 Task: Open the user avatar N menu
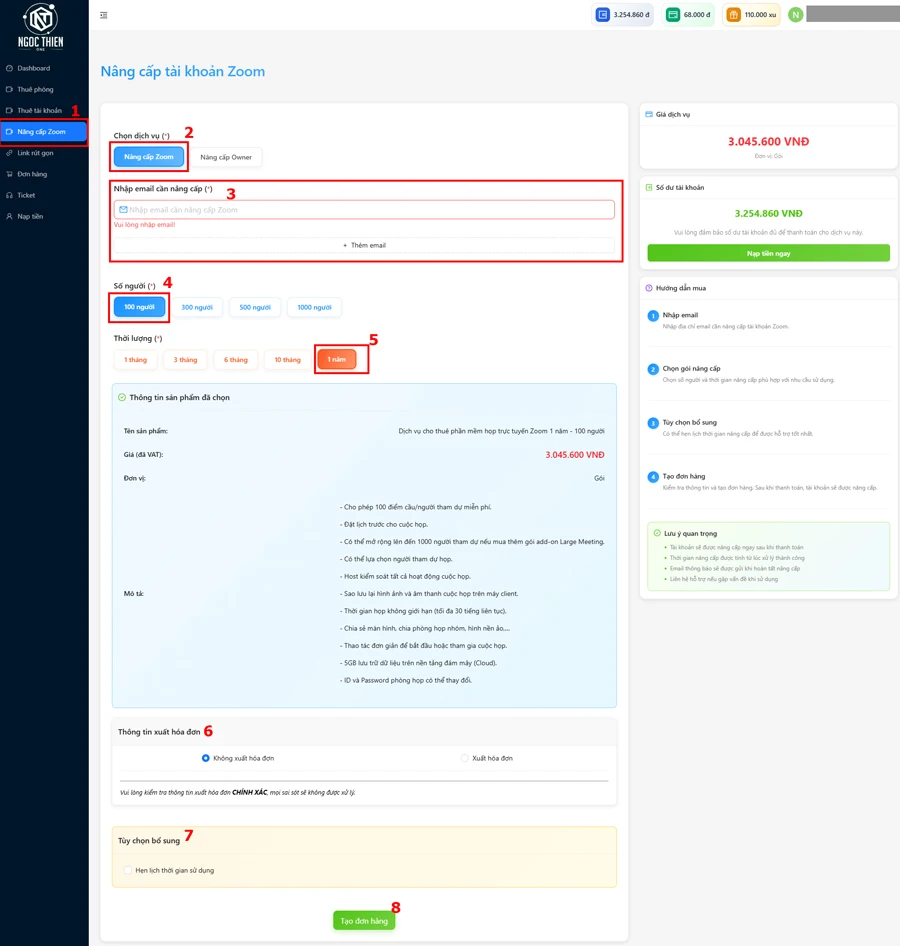(796, 15)
